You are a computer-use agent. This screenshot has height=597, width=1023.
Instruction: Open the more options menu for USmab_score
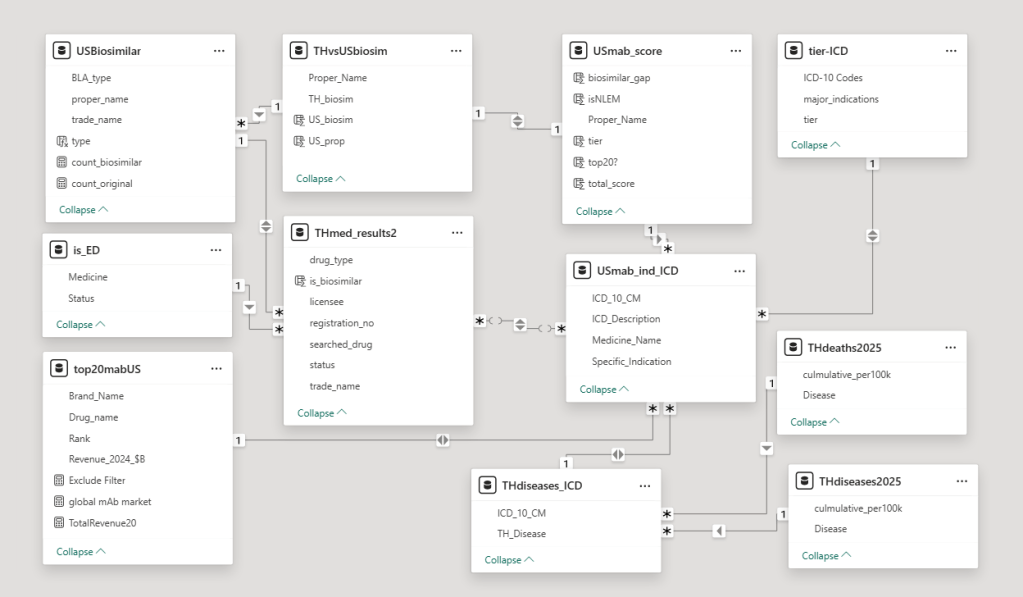point(735,50)
